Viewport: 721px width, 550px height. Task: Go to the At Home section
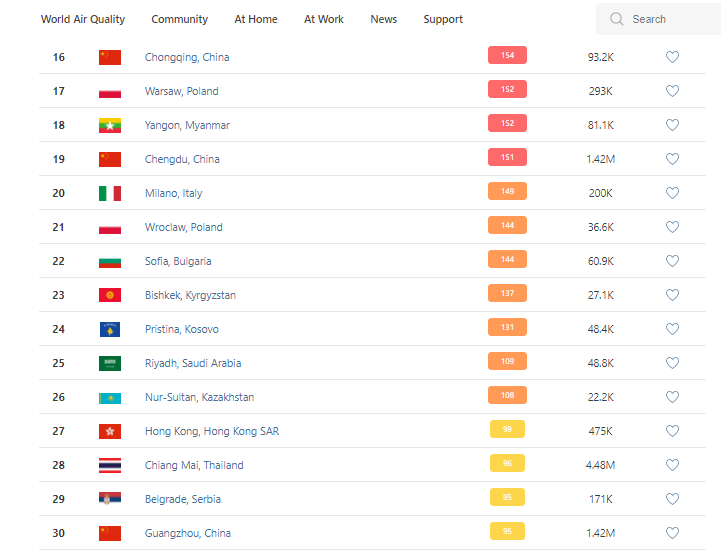pos(256,19)
